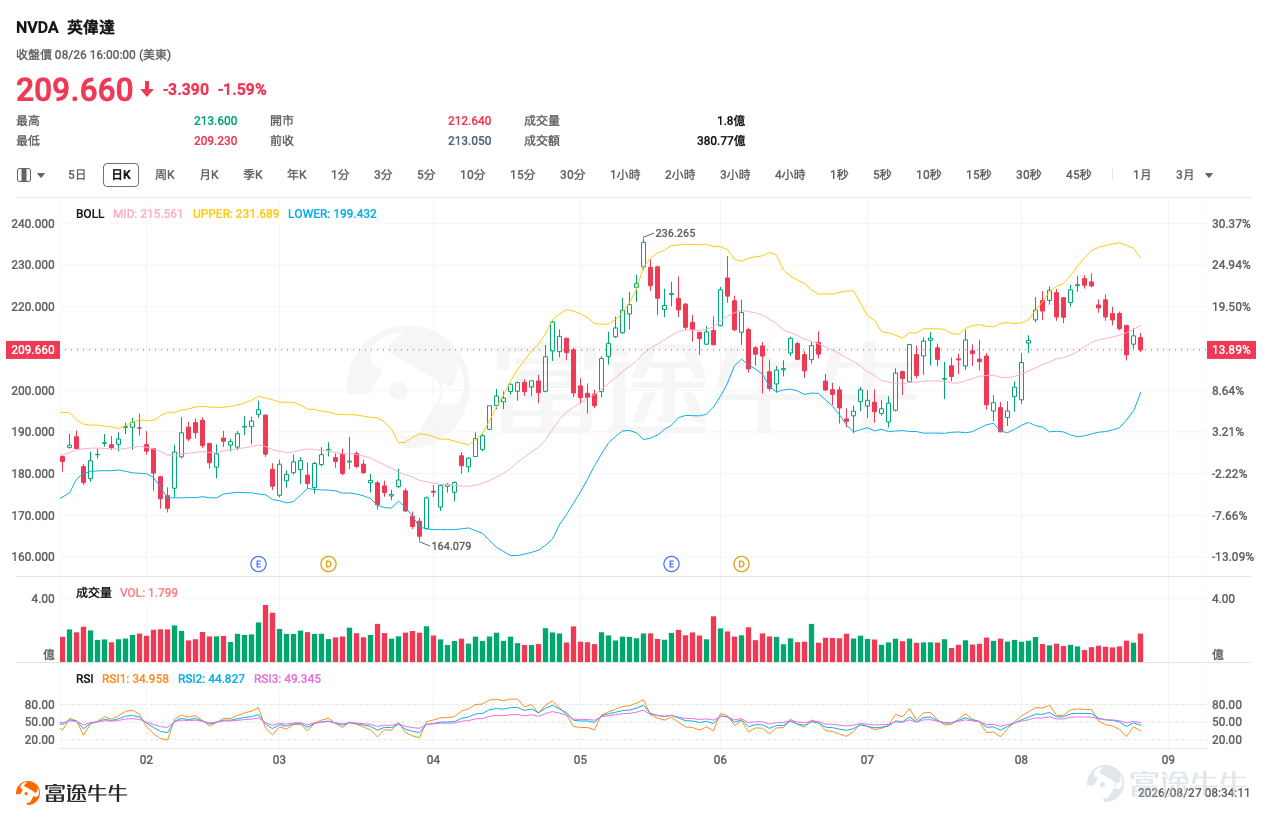
Task: Select the 3月 range
Action: pos(1185,175)
